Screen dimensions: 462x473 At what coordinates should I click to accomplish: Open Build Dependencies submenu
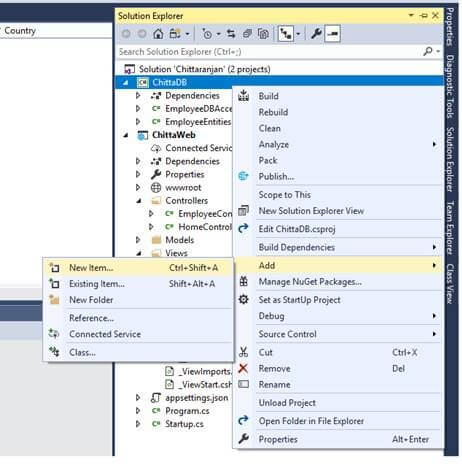(x=339, y=248)
